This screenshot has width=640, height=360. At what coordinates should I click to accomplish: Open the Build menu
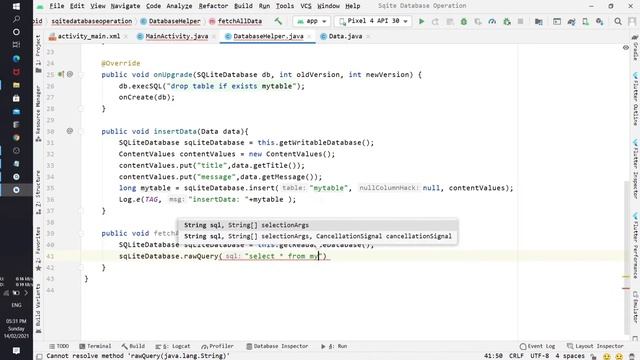pyautogui.click(x=243, y=6)
